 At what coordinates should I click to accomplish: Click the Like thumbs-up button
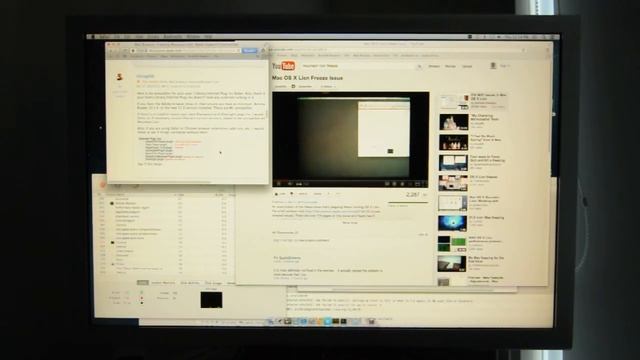tap(280, 194)
